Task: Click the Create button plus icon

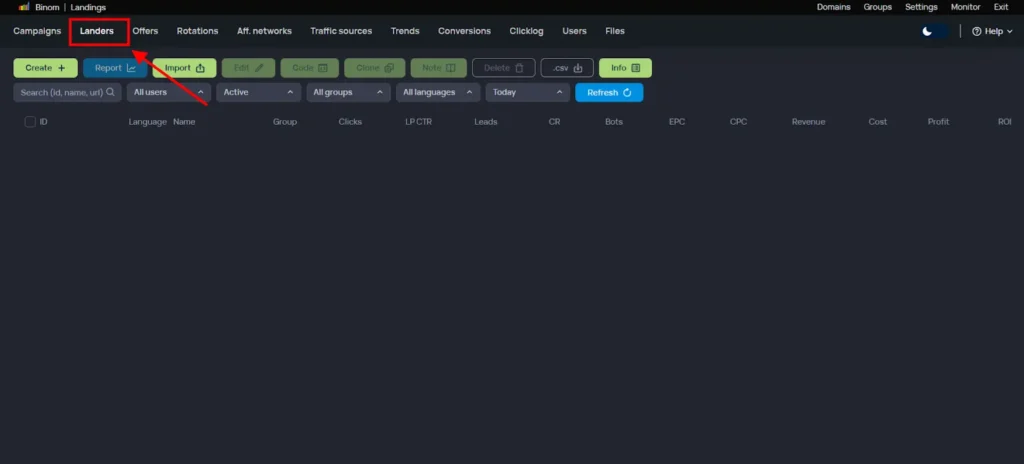Action: pyautogui.click(x=61, y=68)
